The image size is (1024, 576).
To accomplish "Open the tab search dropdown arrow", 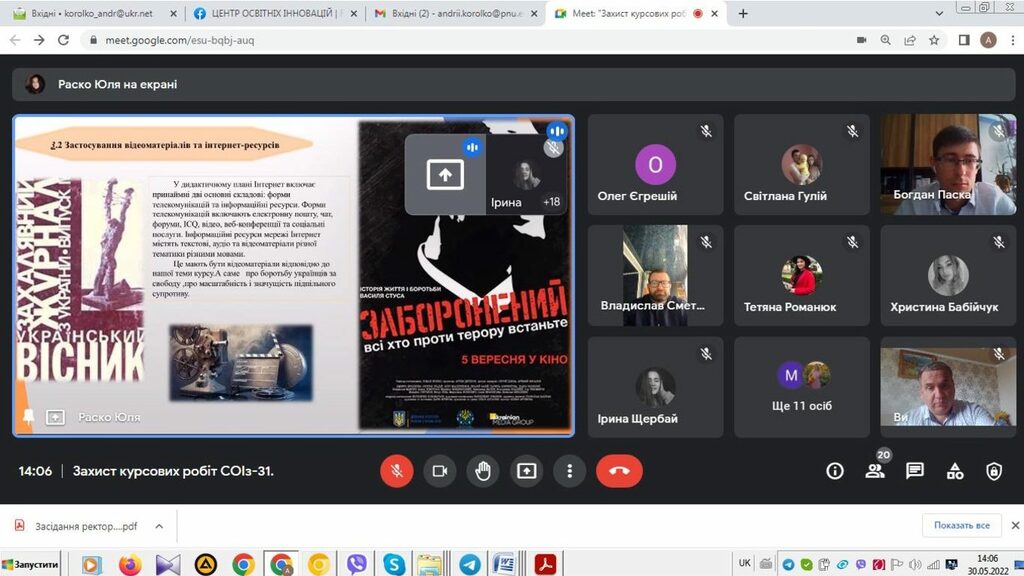I will tap(939, 14).
